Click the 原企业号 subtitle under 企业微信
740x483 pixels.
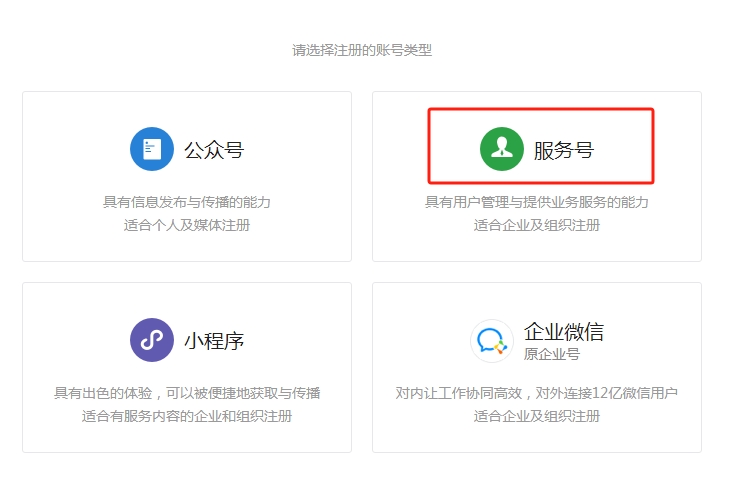552,354
